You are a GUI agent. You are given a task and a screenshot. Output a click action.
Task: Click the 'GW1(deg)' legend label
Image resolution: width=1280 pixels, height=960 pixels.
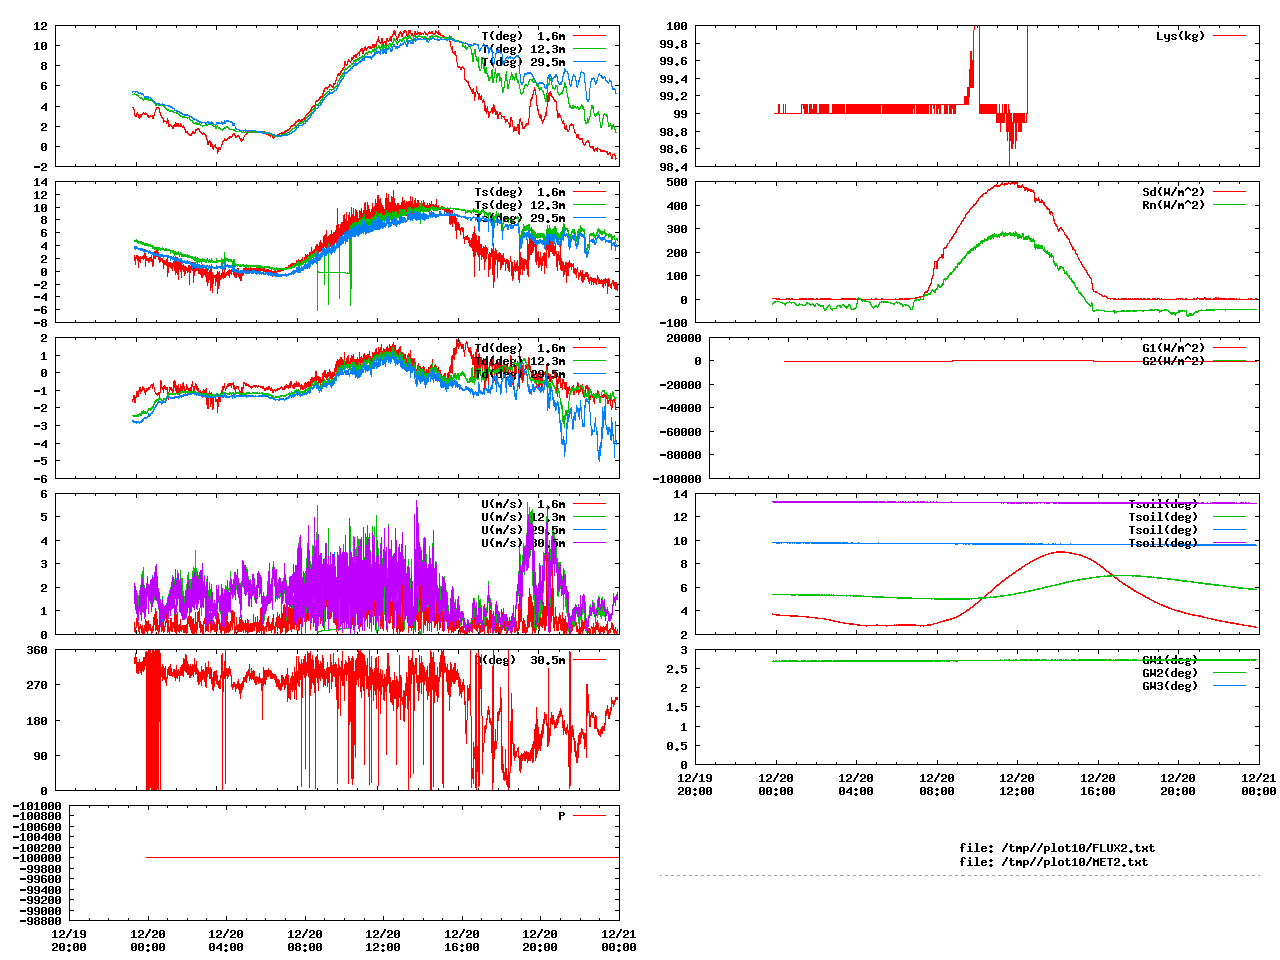[x=1170, y=660]
